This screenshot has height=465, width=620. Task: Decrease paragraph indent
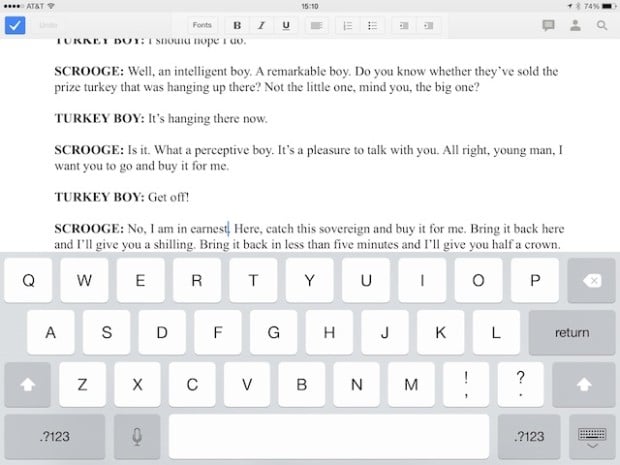point(404,26)
